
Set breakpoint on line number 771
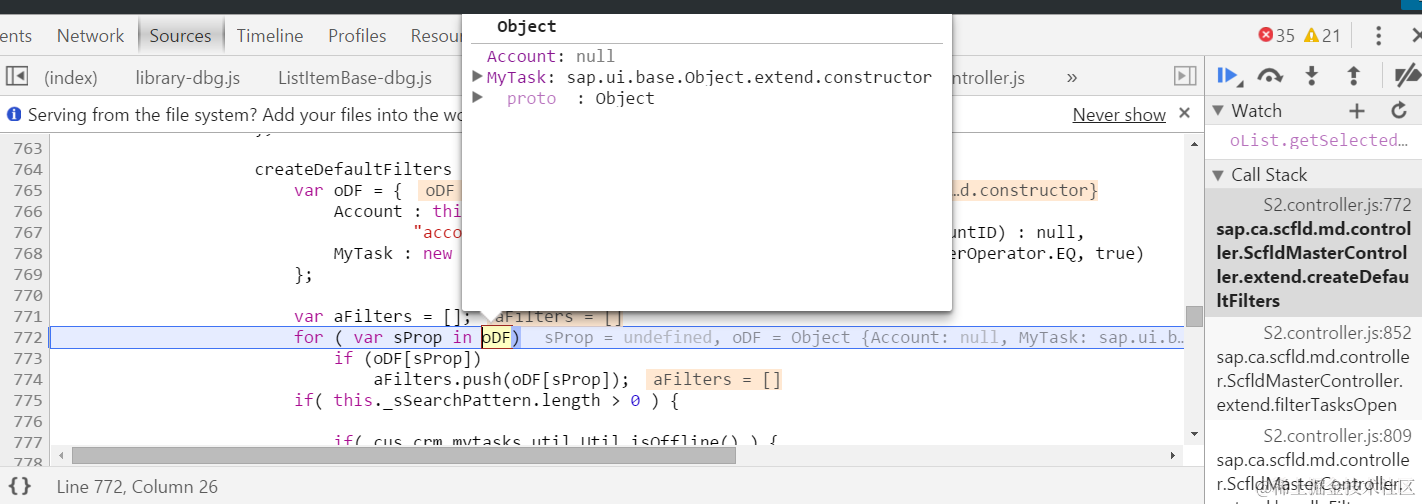[x=26, y=316]
